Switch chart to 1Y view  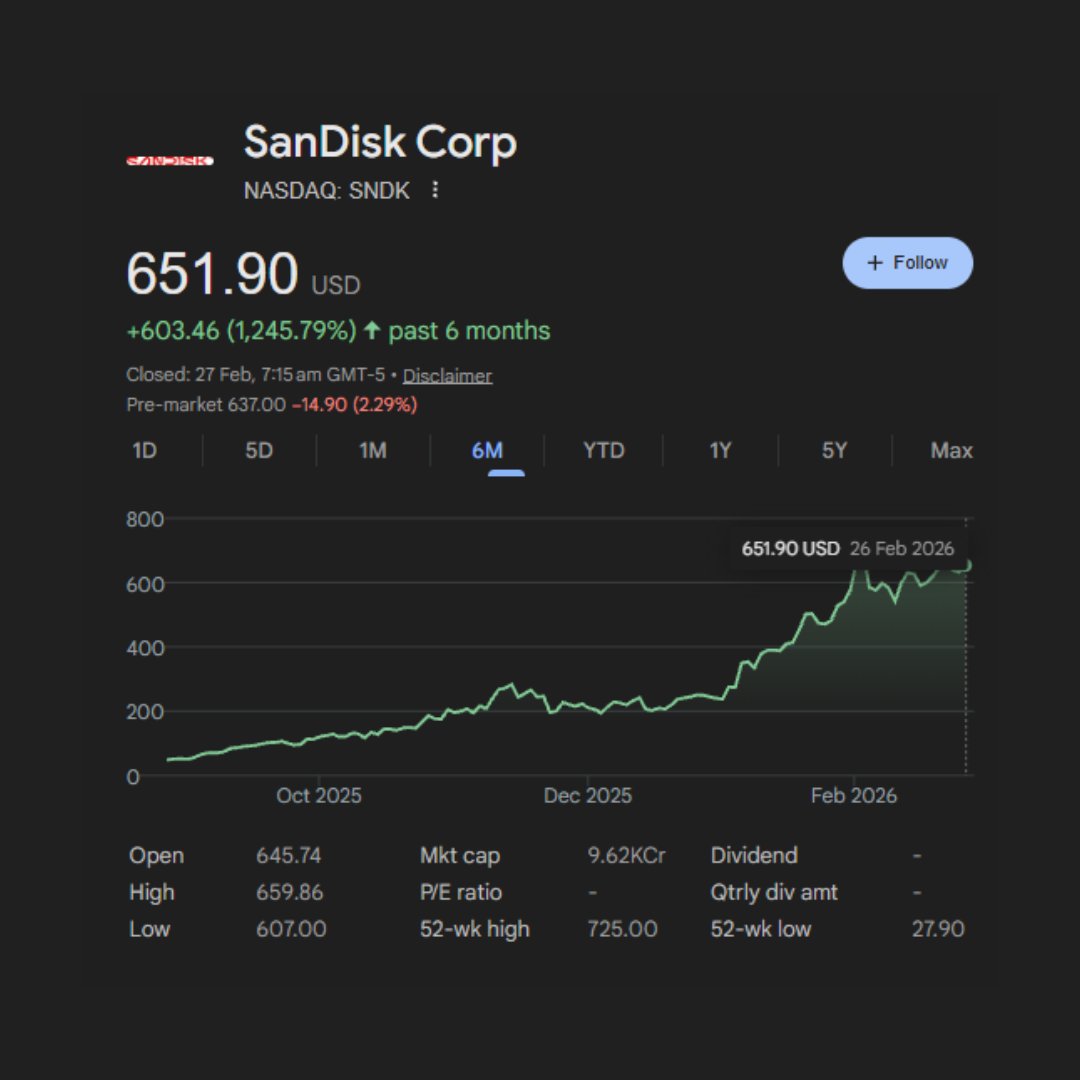[x=720, y=451]
